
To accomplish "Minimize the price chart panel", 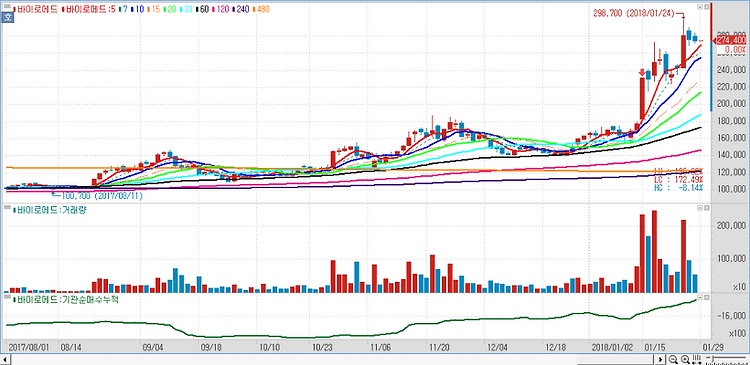I will click(x=700, y=7).
